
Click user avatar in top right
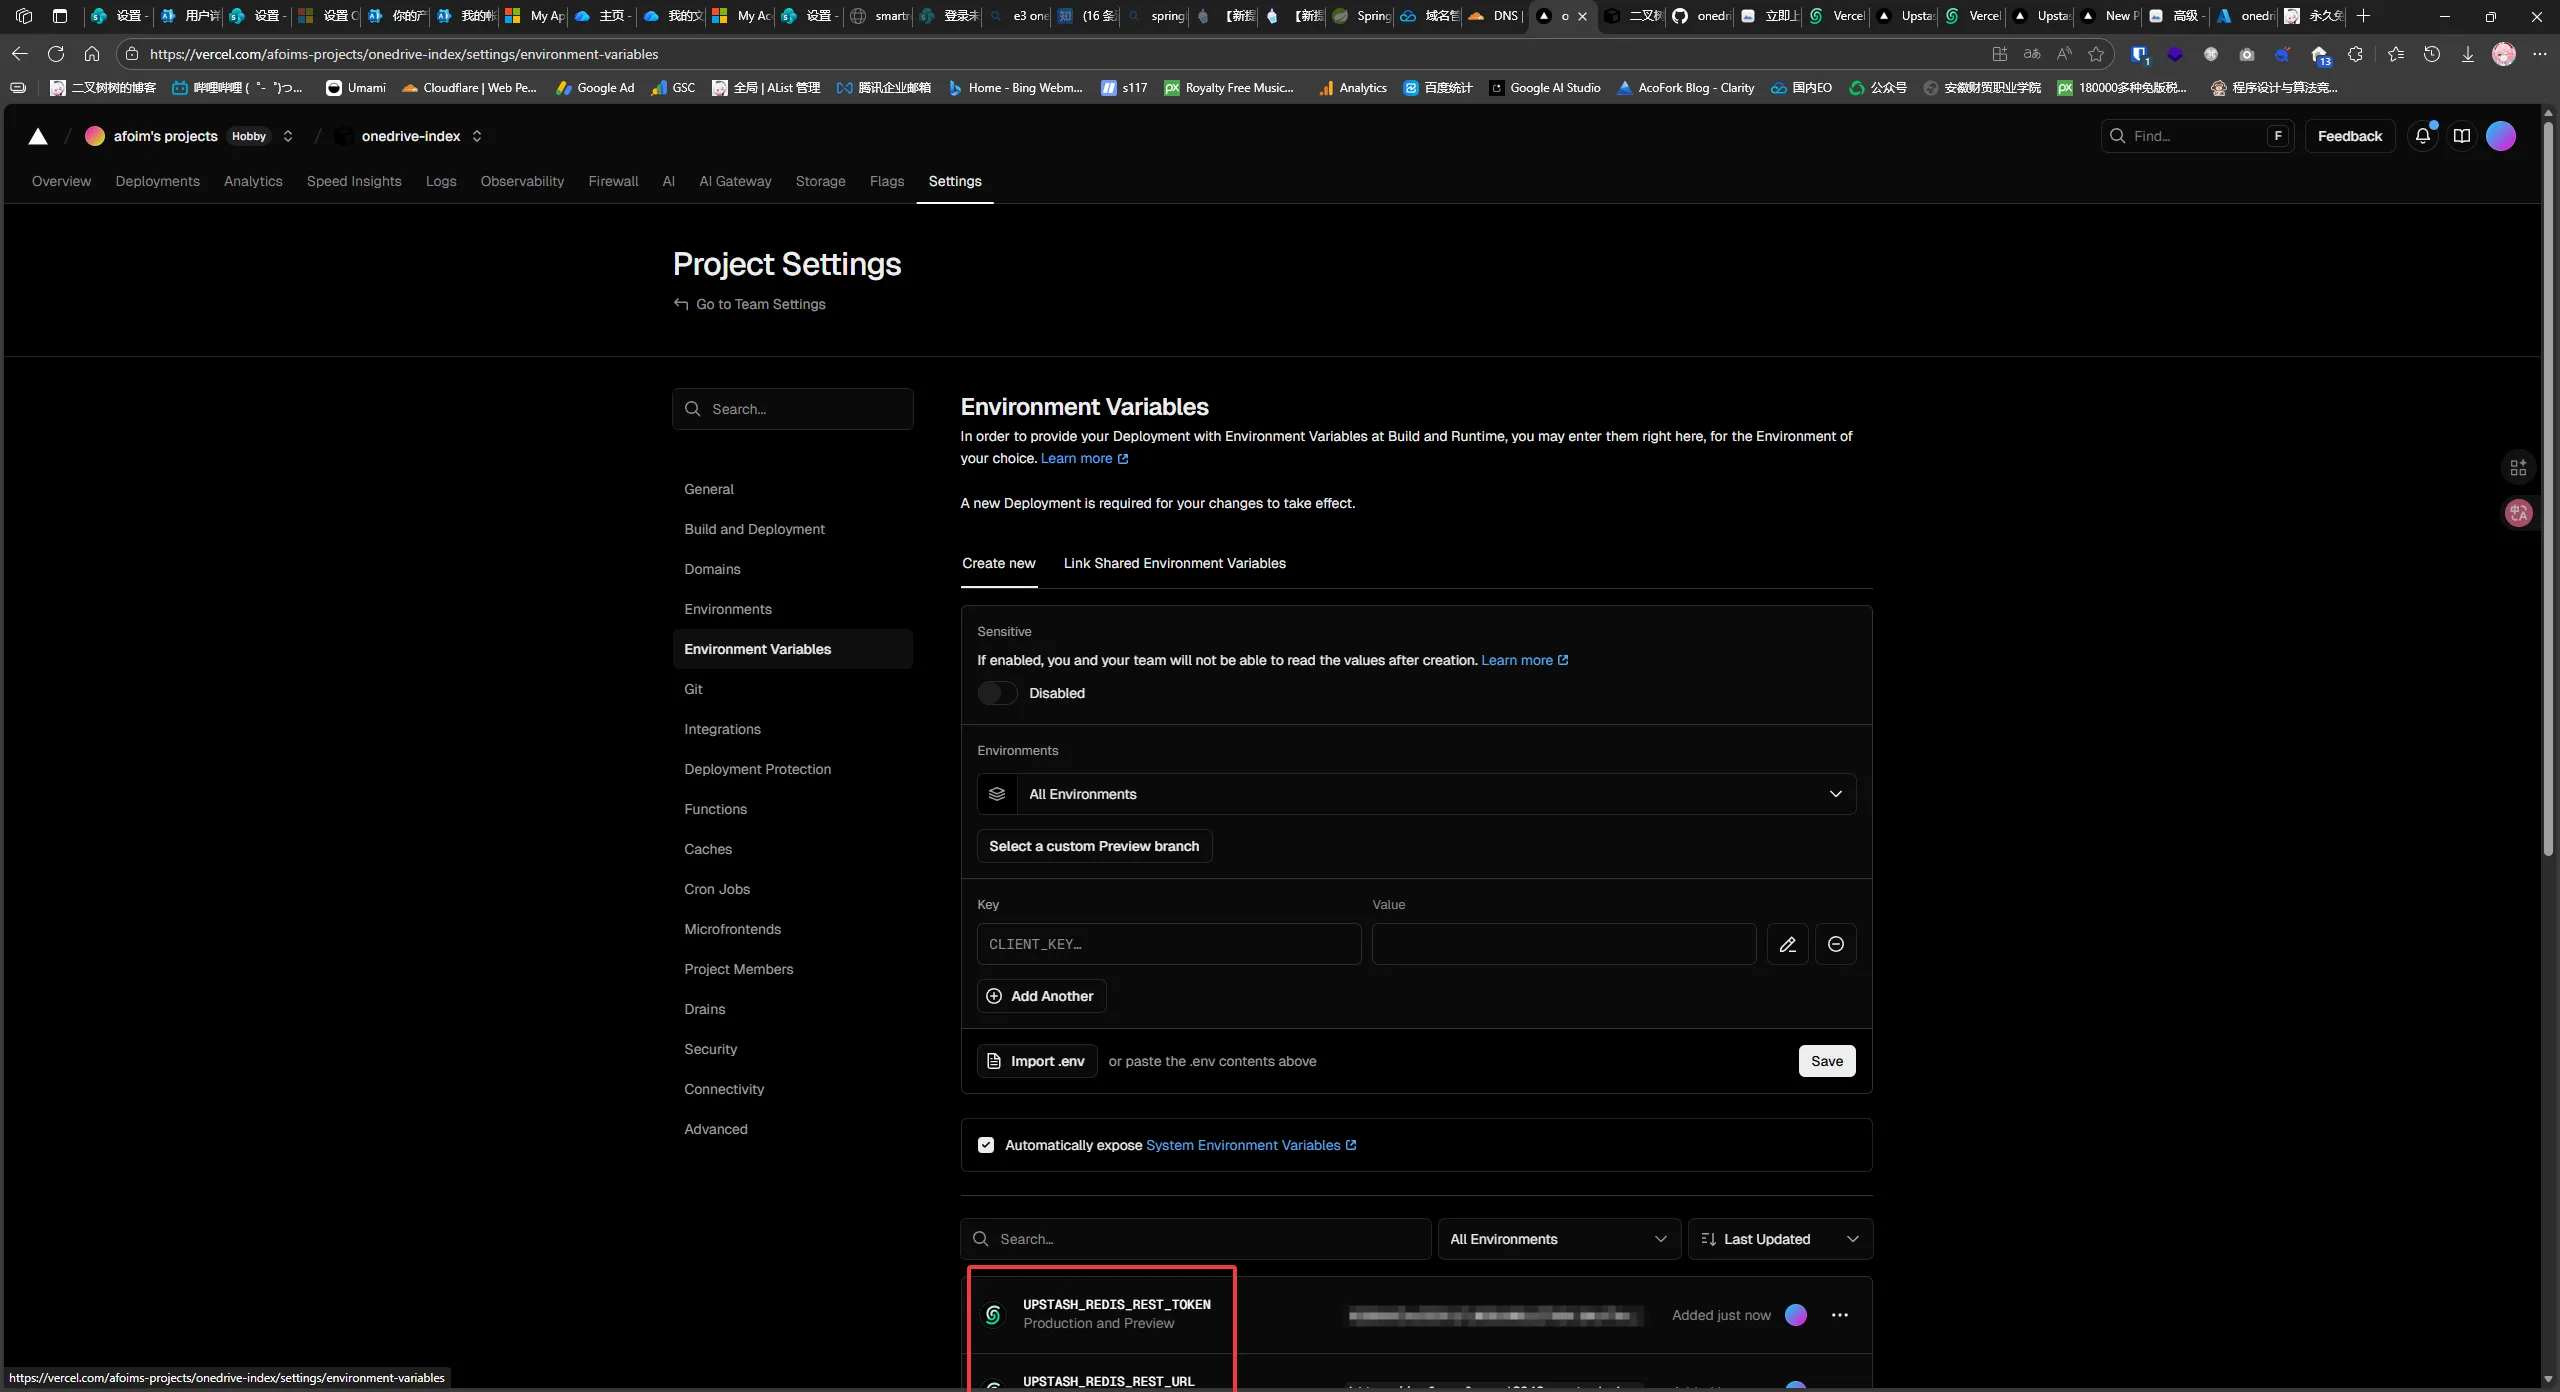coord(2501,136)
